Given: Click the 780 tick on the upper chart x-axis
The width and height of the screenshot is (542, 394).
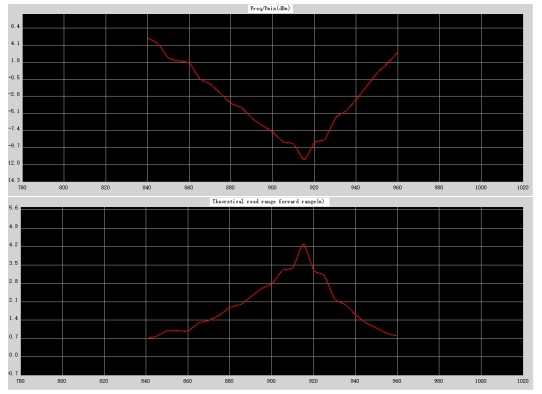Looking at the screenshot, I should coord(22,187).
